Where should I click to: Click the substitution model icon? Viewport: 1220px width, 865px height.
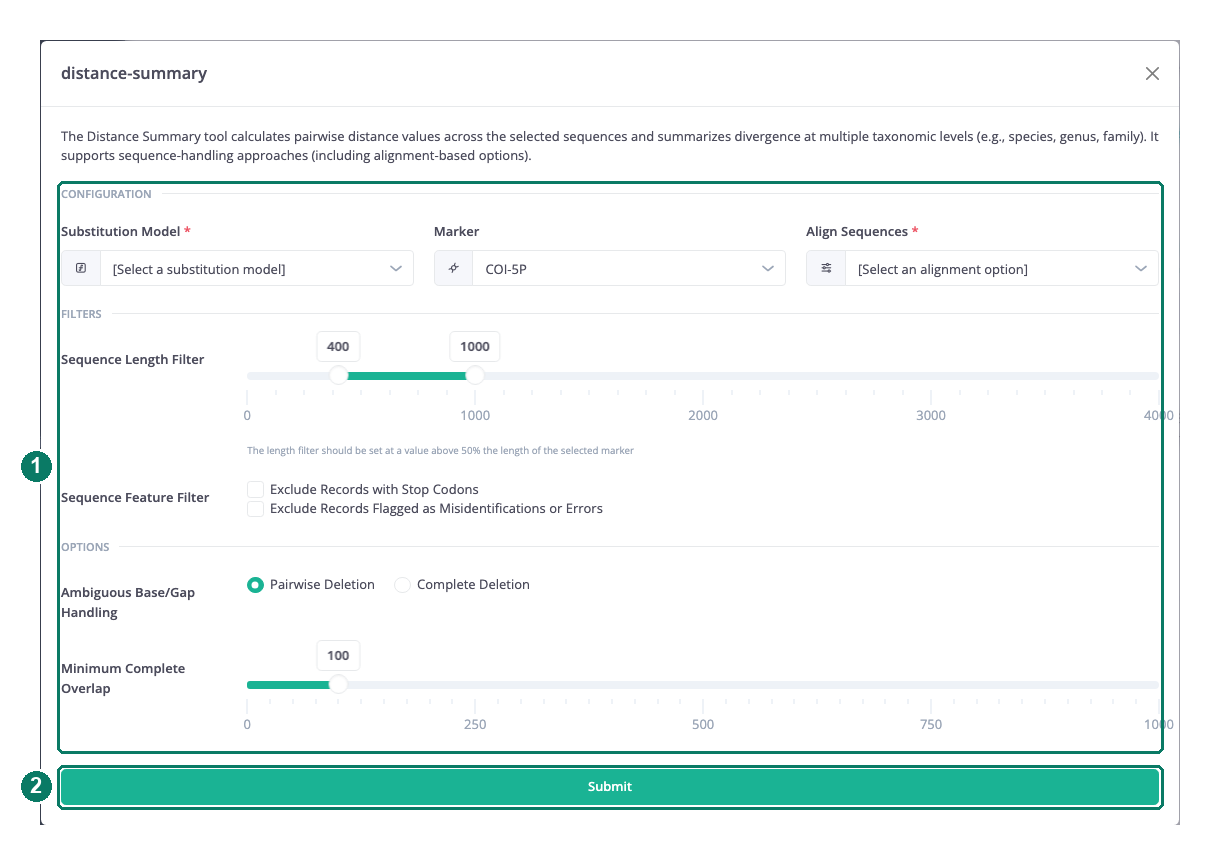[x=81, y=268]
